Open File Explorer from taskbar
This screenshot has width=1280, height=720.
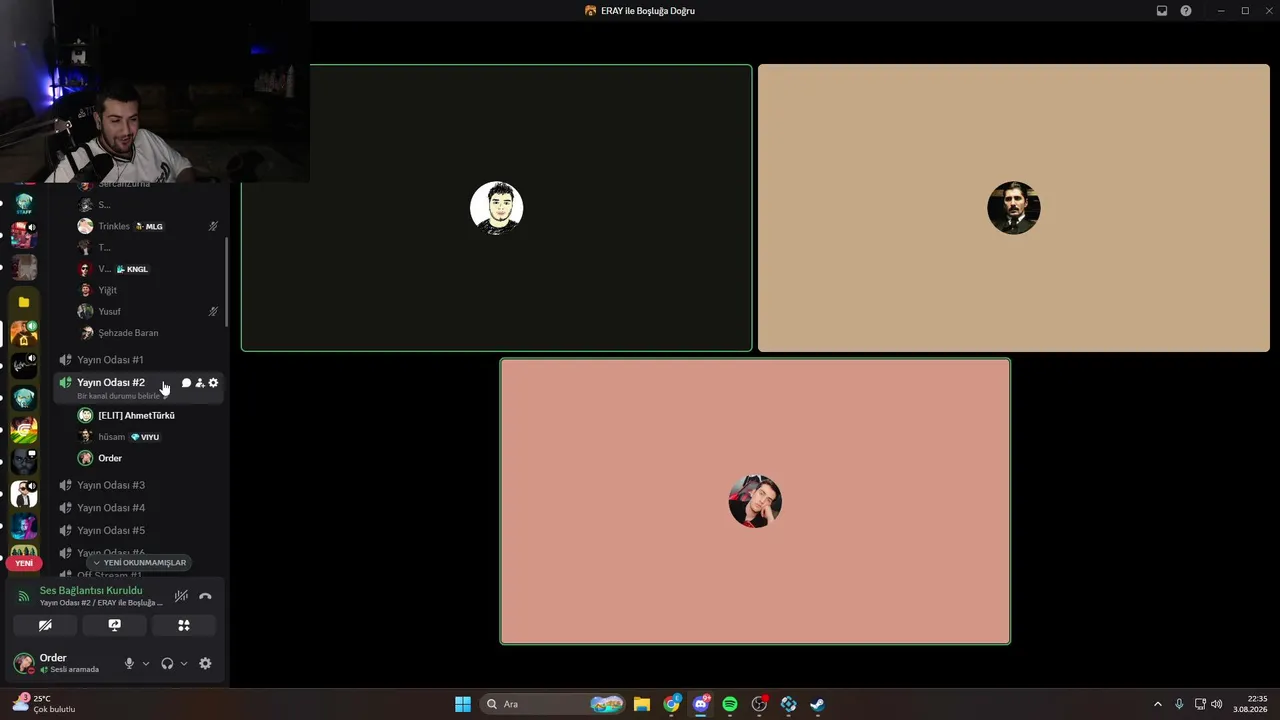pyautogui.click(x=642, y=704)
